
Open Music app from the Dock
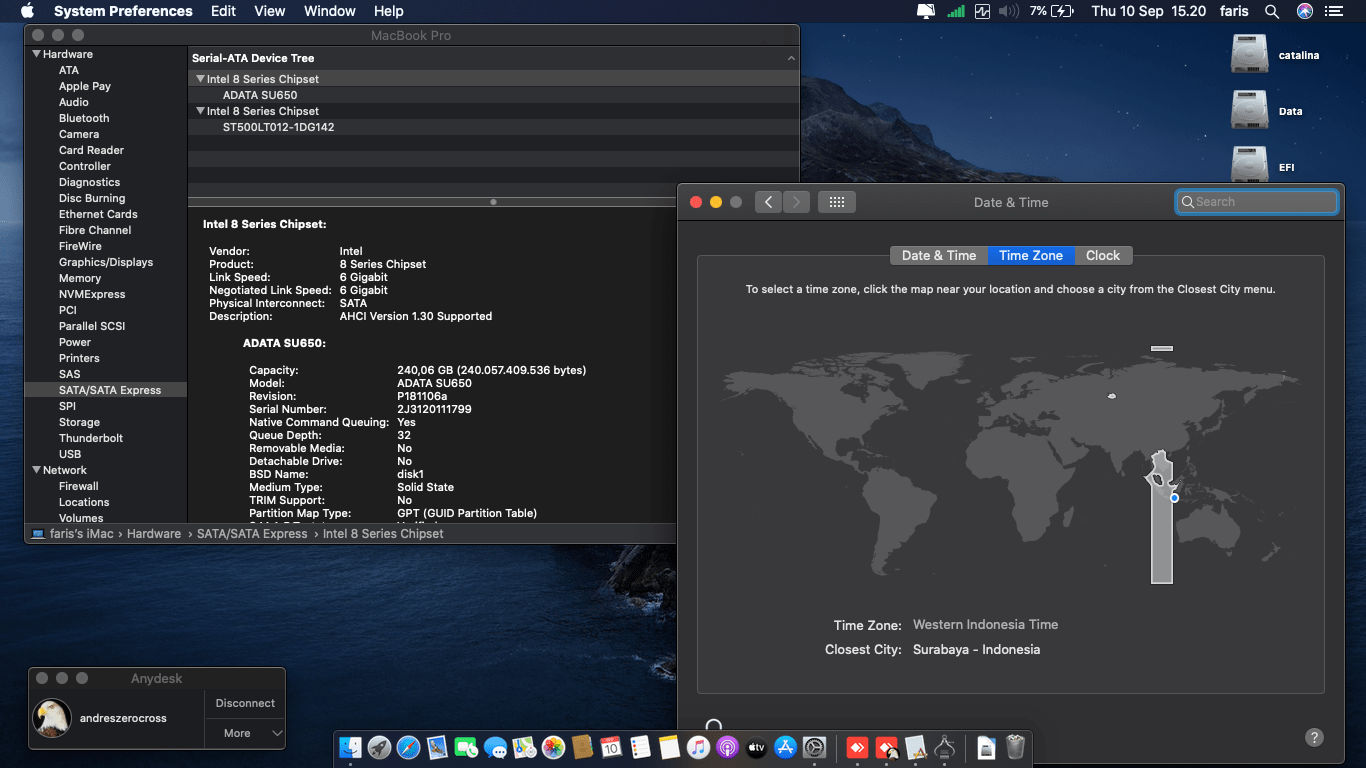pyautogui.click(x=698, y=747)
